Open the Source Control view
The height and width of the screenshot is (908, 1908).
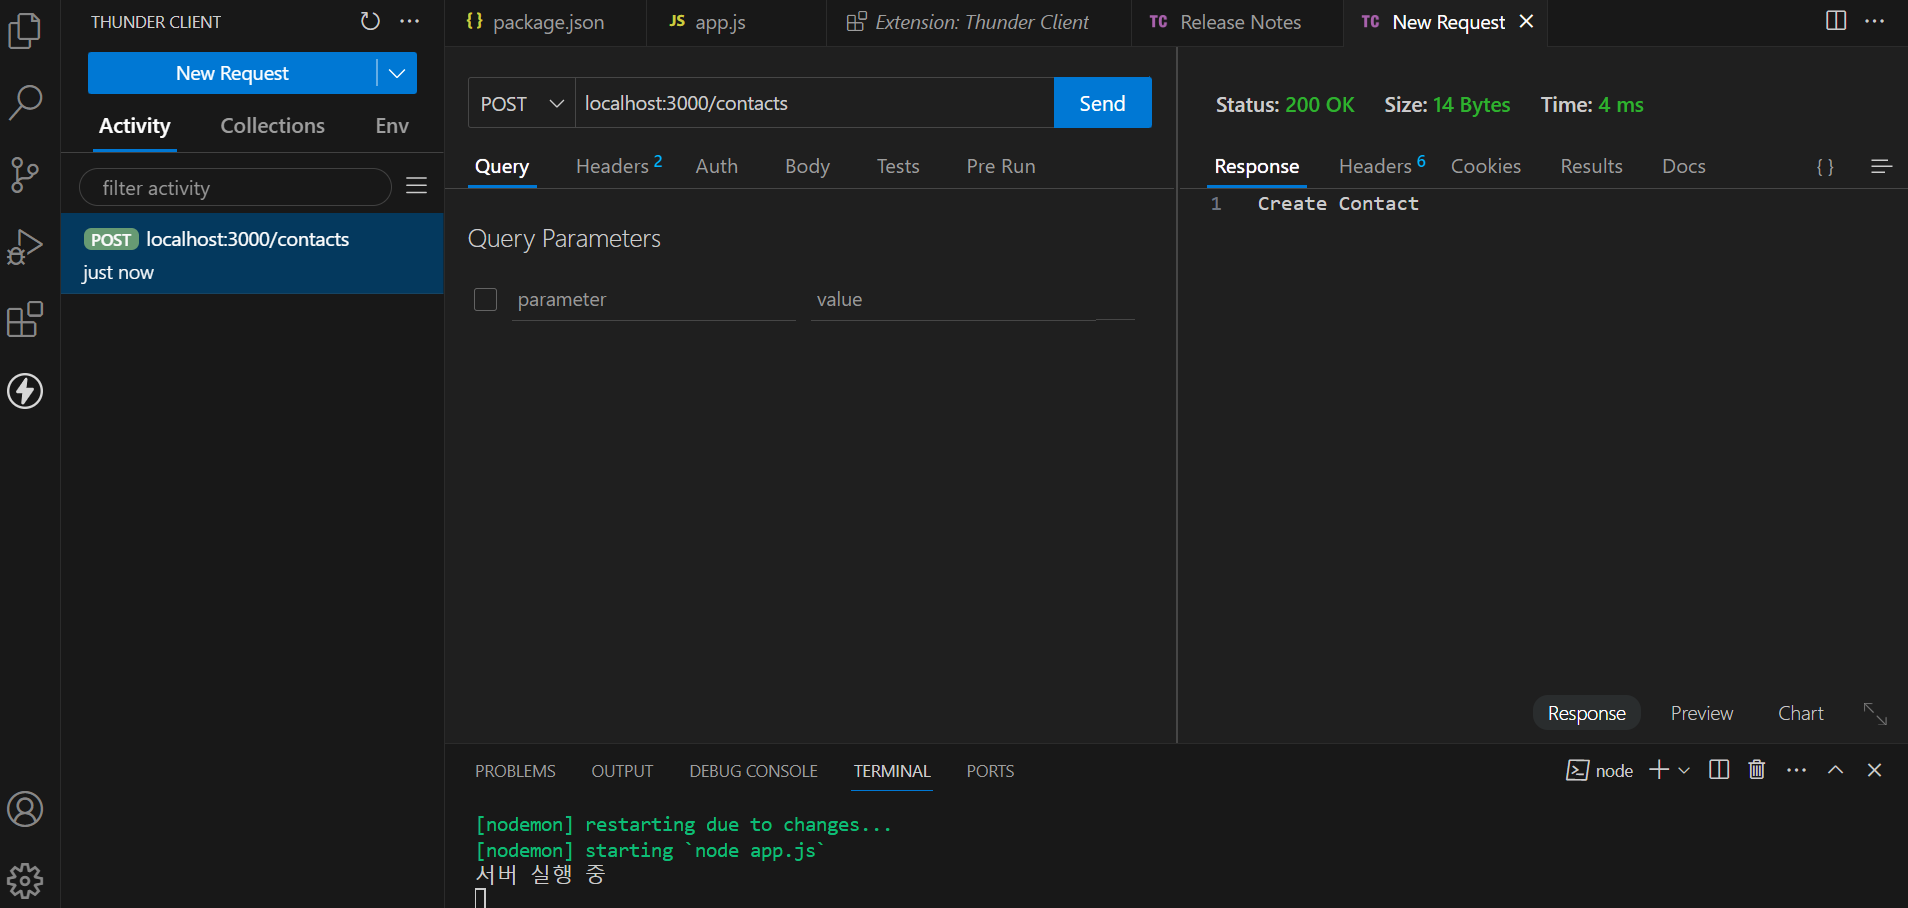click(x=25, y=175)
